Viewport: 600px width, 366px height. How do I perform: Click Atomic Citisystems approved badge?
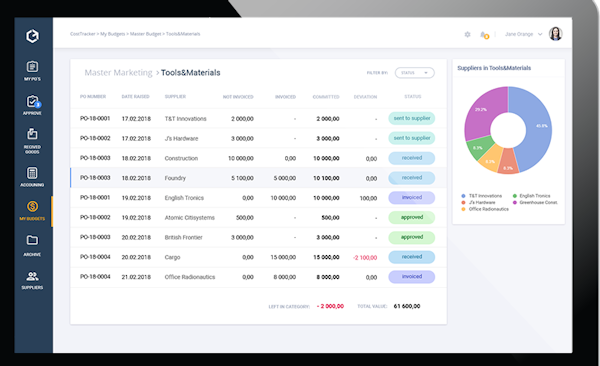coord(412,217)
